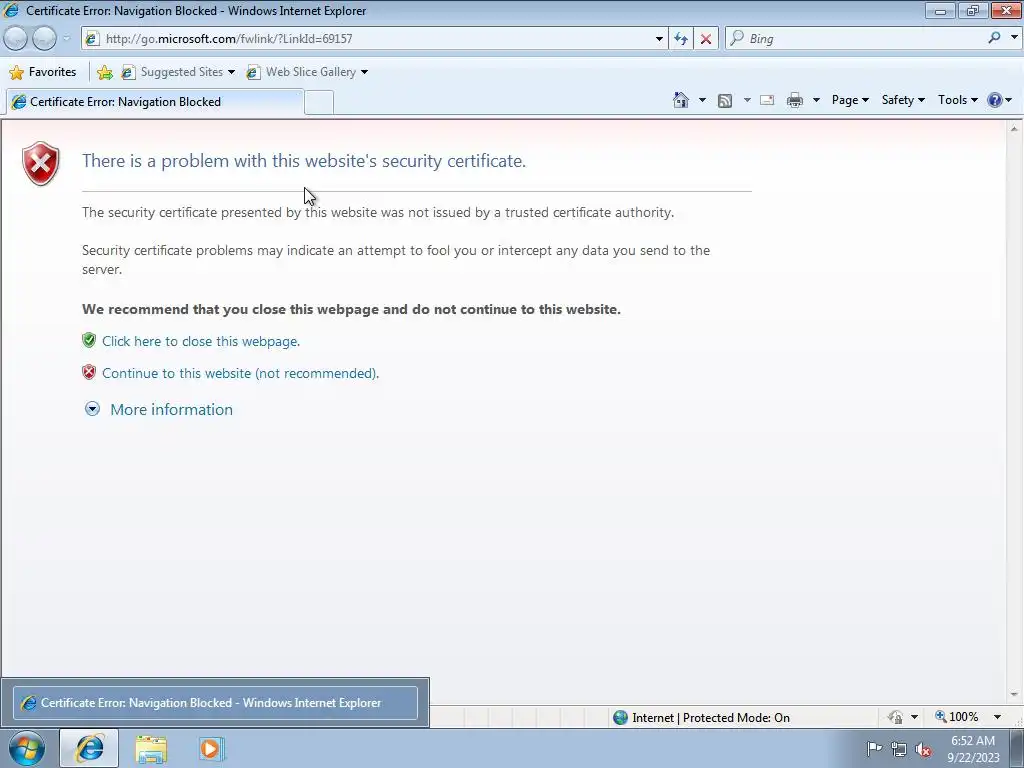Click the blue Help question mark icon
Image resolution: width=1024 pixels, height=768 pixels.
(x=995, y=100)
